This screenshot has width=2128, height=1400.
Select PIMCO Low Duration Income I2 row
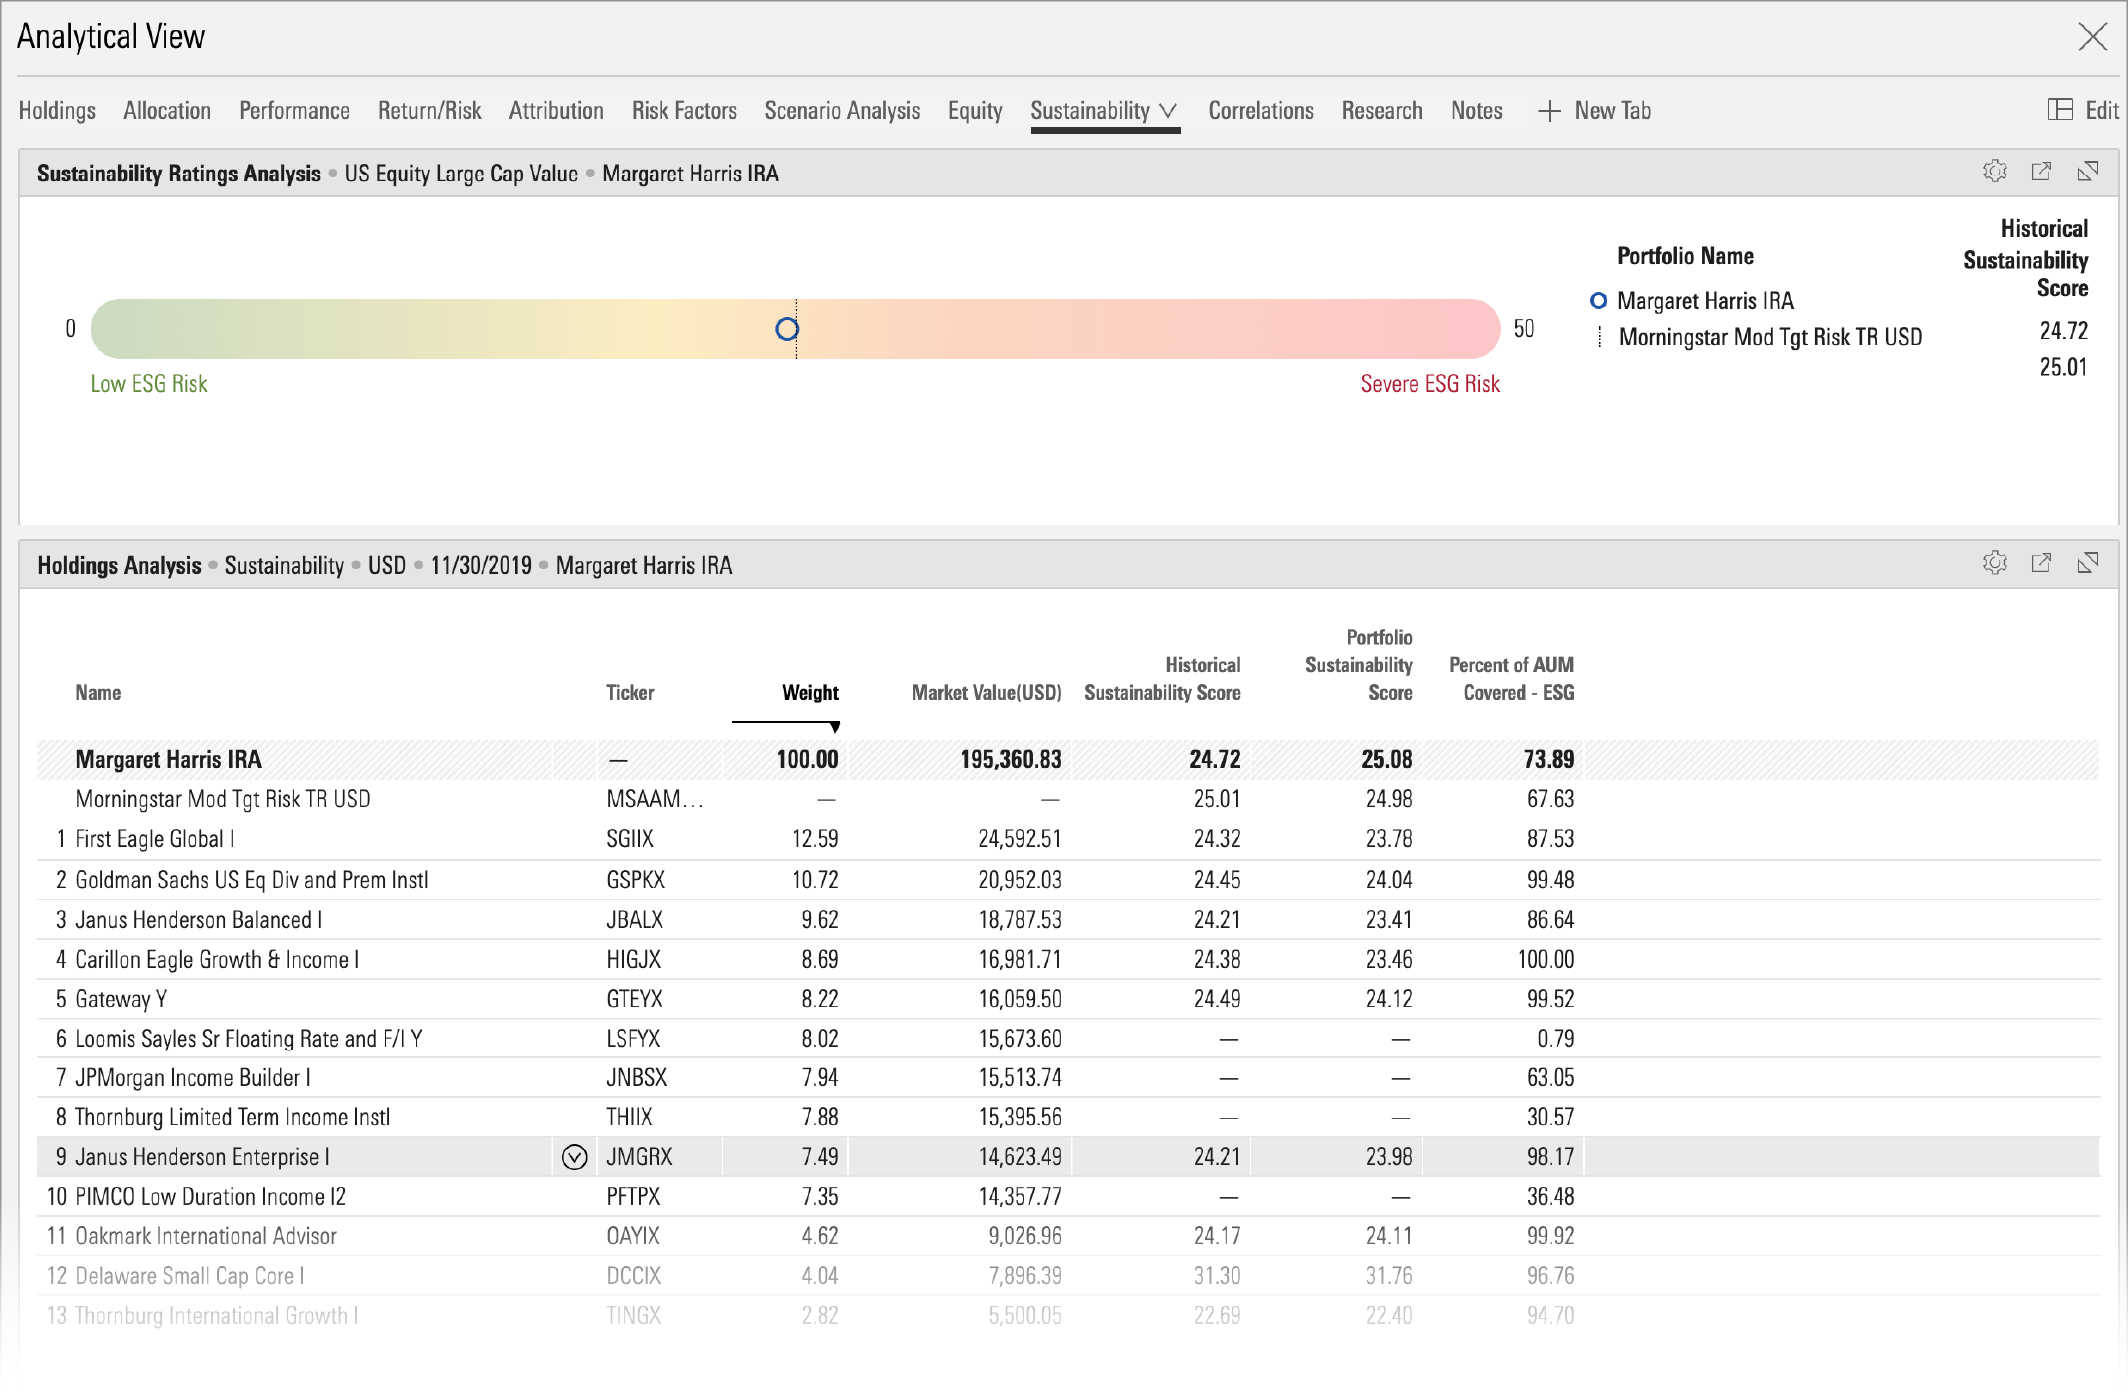(x=1068, y=1197)
